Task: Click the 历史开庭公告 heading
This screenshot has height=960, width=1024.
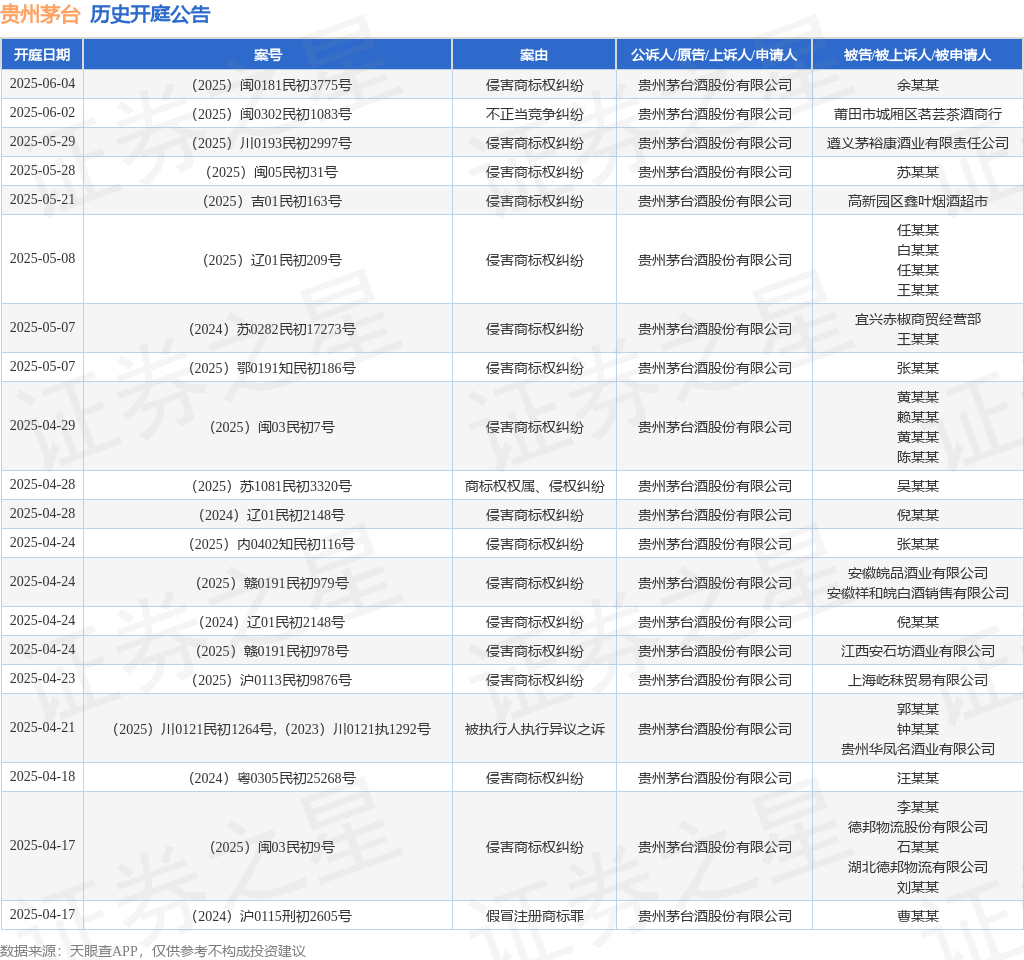Action: coord(150,14)
